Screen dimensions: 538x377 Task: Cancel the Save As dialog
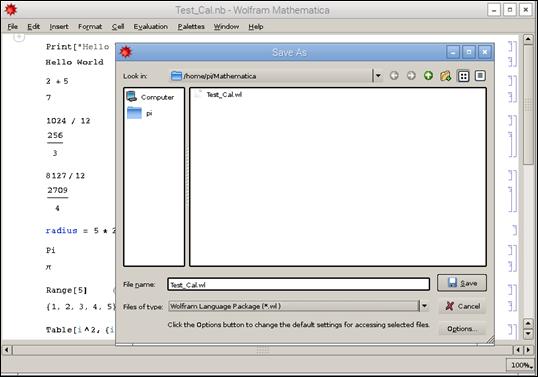click(x=462, y=306)
